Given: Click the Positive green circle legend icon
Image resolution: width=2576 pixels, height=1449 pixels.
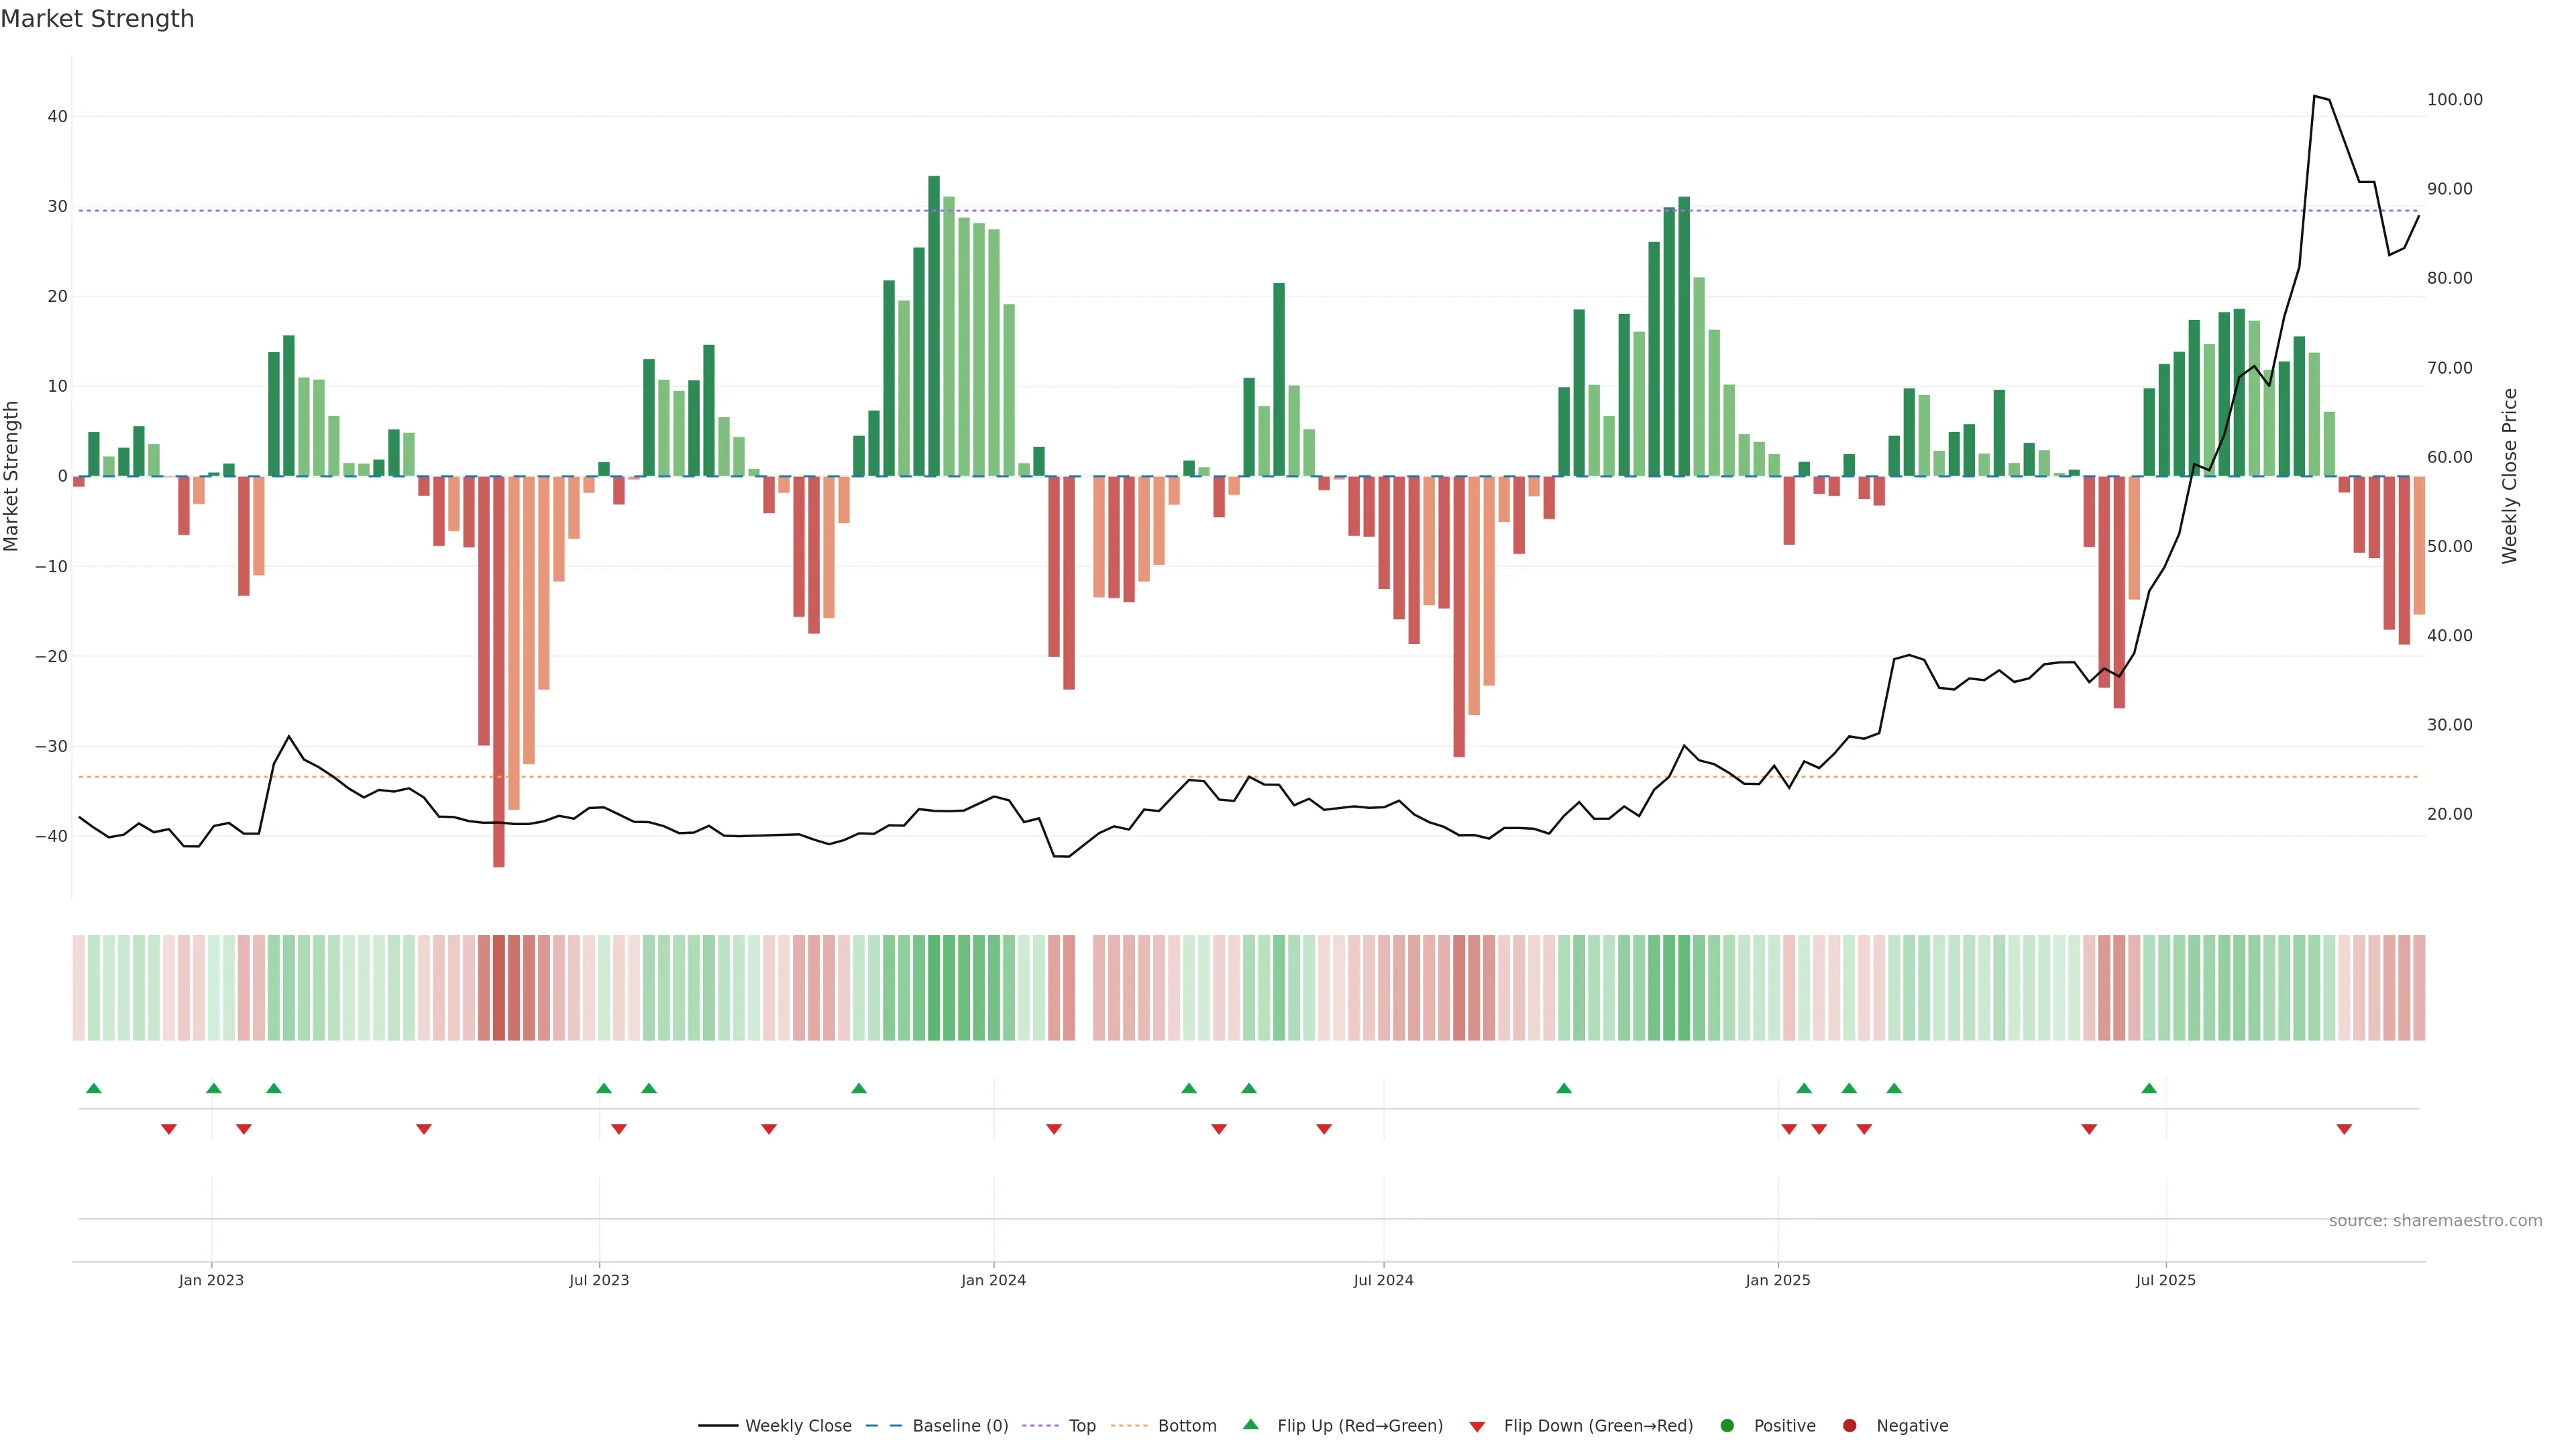Looking at the screenshot, I should coord(1727,1426).
